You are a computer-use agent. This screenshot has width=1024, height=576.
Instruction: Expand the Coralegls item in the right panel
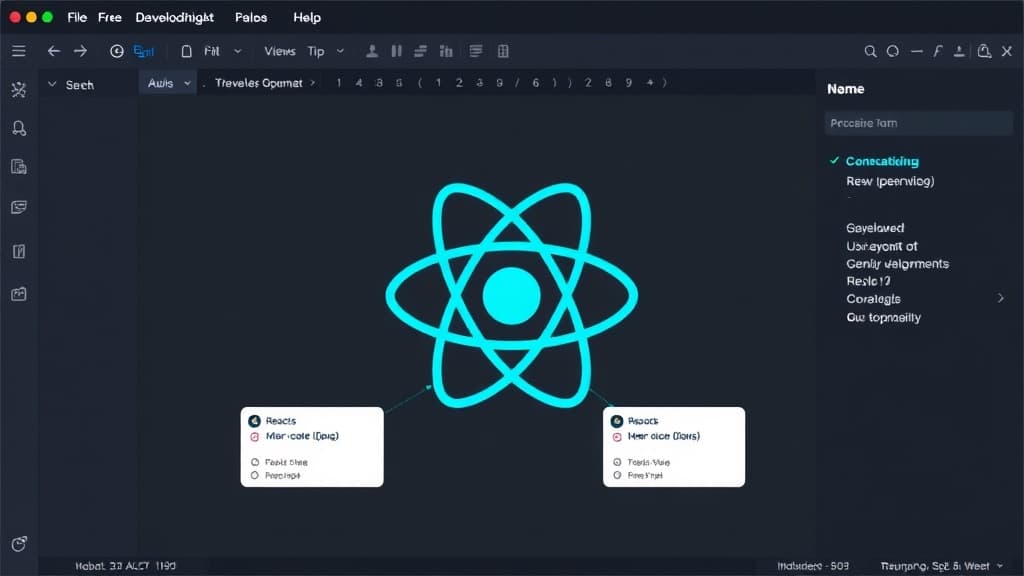pyautogui.click(x=872, y=298)
